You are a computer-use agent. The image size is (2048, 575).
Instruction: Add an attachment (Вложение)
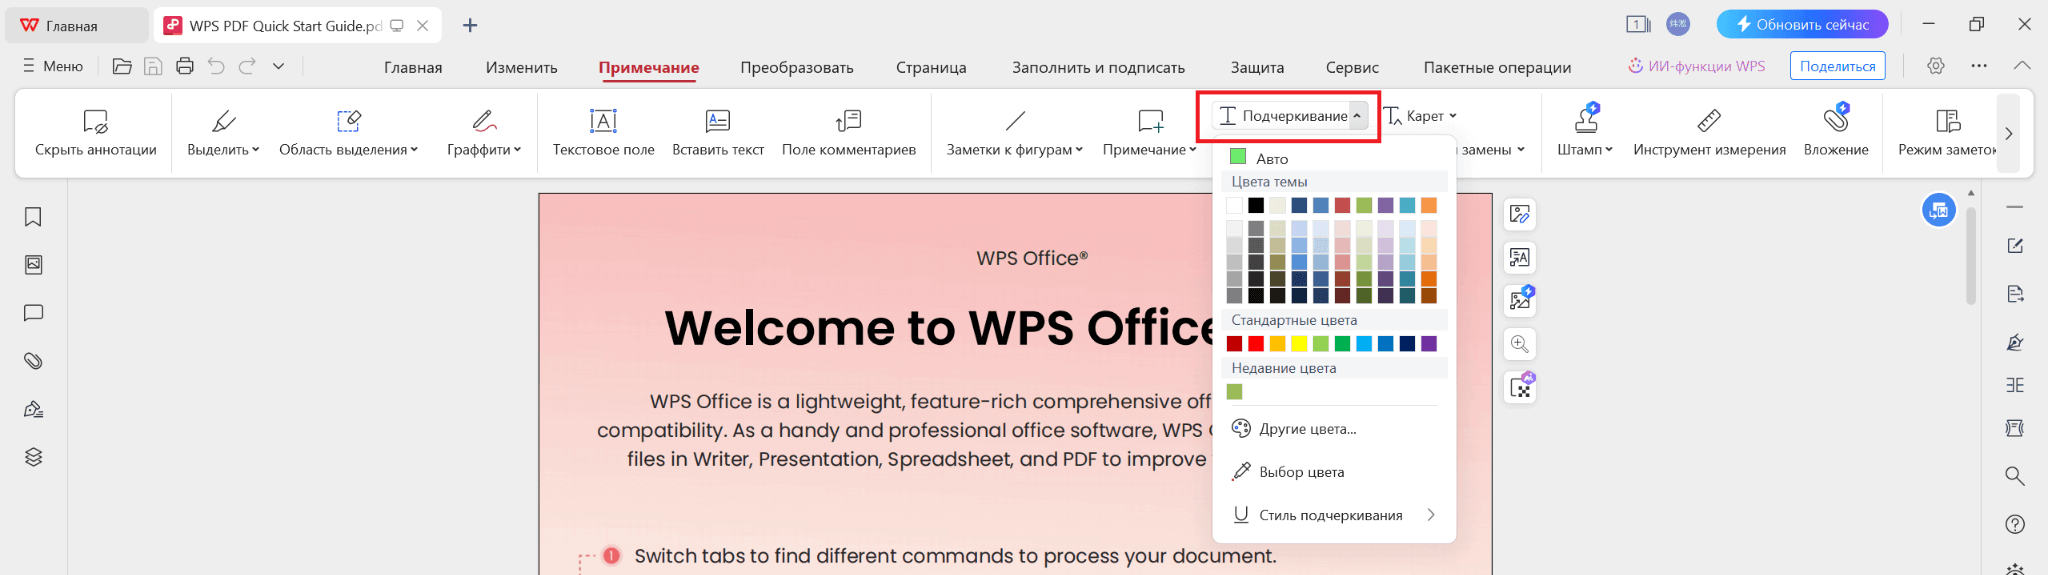coord(1836,132)
